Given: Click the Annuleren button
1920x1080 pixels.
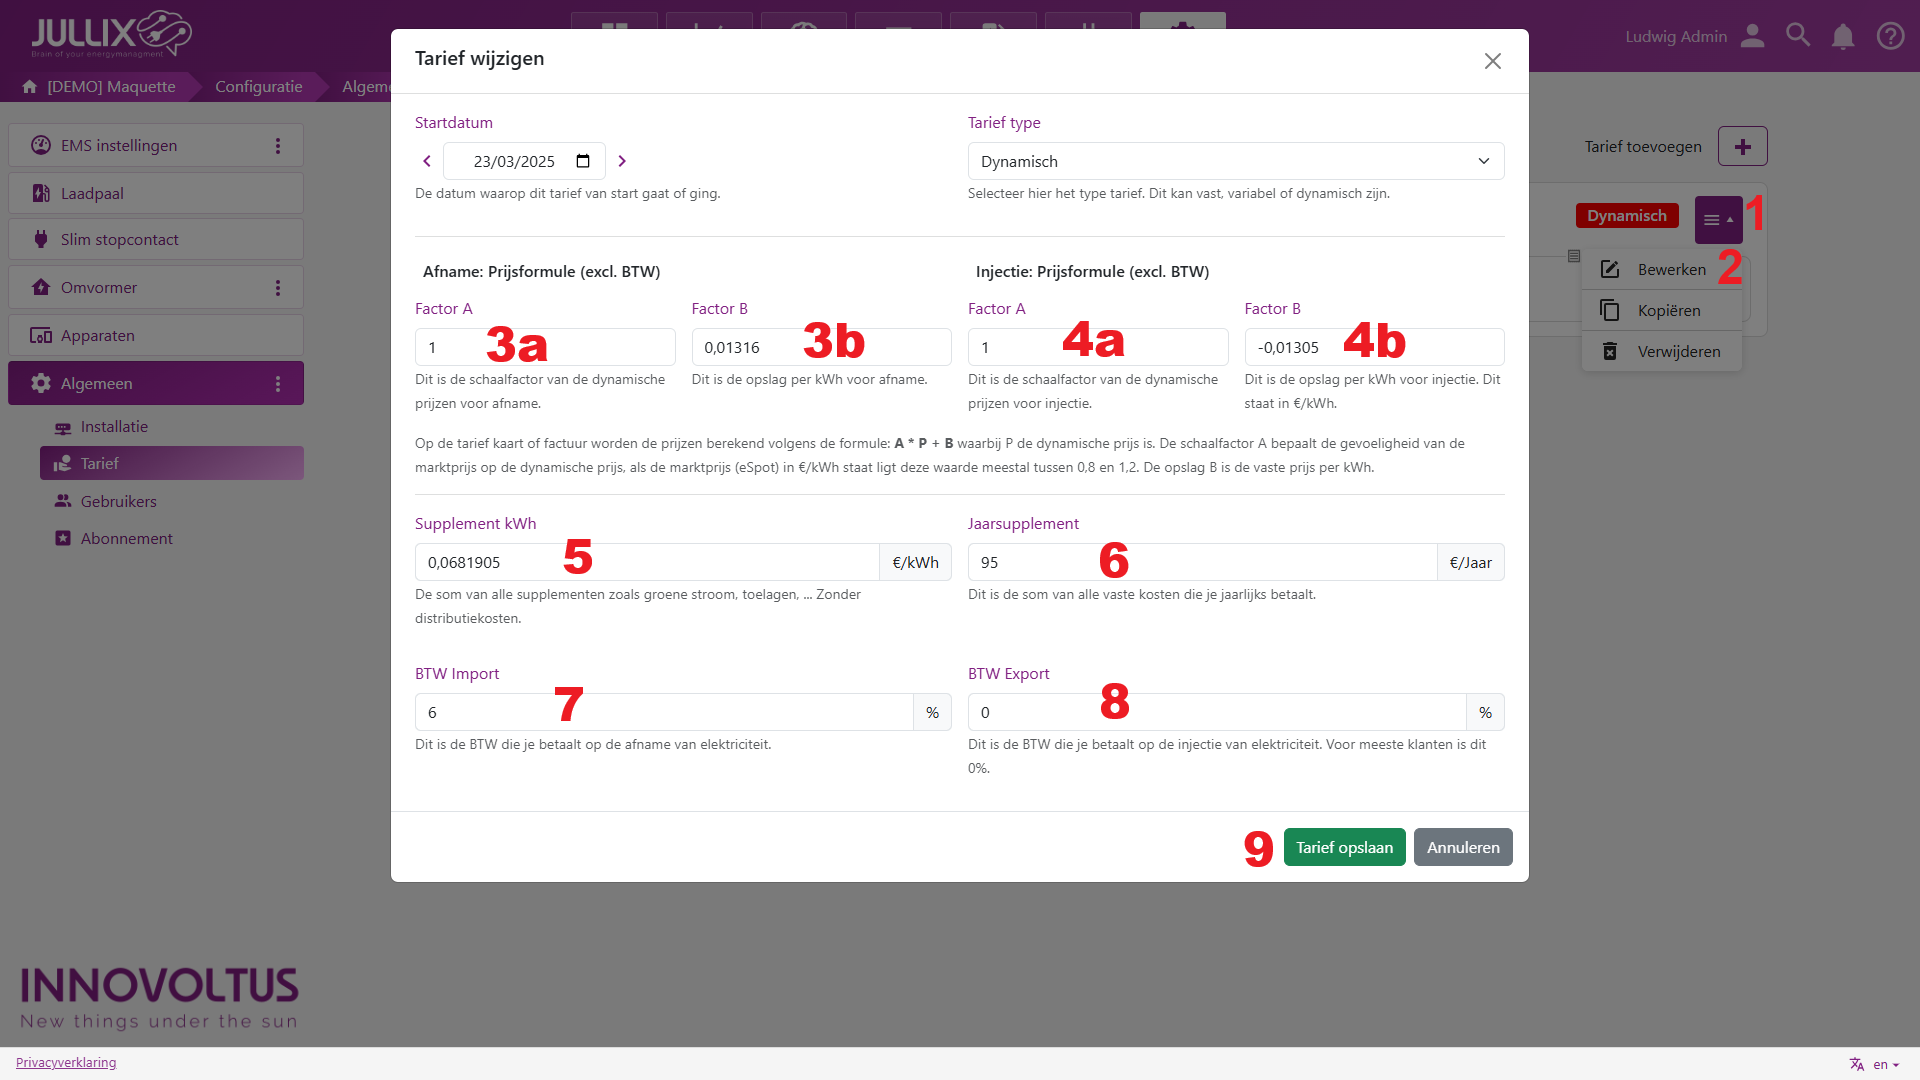Looking at the screenshot, I should (1462, 847).
